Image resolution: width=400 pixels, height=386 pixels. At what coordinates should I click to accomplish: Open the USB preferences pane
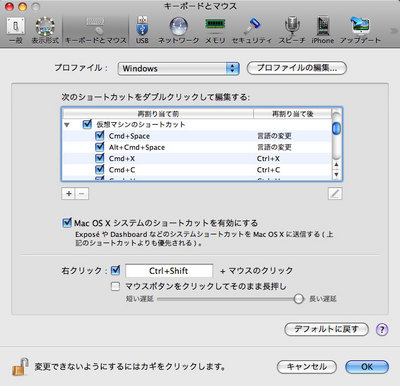[142, 31]
